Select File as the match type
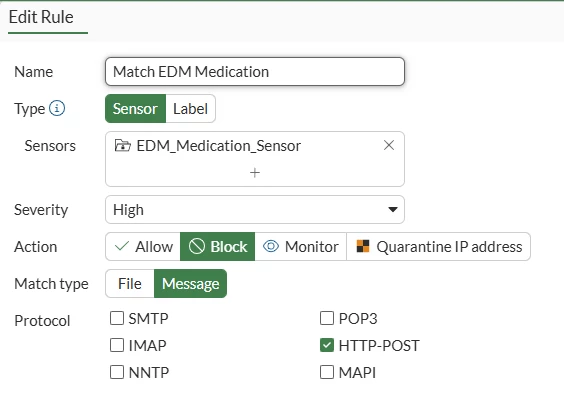 (130, 284)
